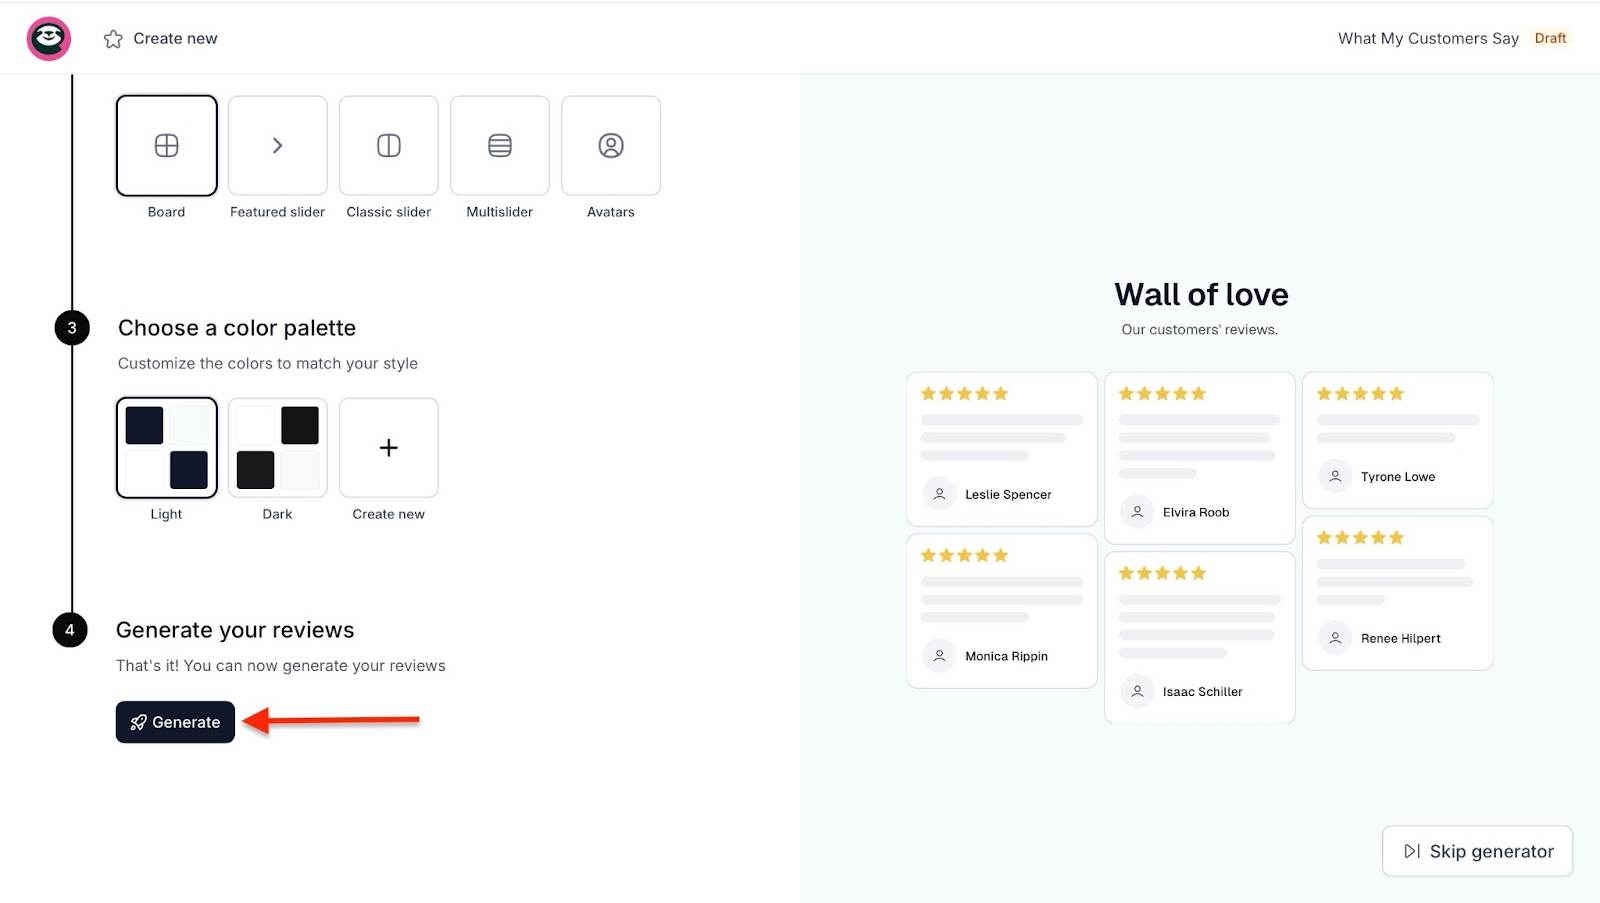The height and width of the screenshot is (903, 1600).
Task: Click the Tyrone Lowe name
Action: pyautogui.click(x=1397, y=476)
